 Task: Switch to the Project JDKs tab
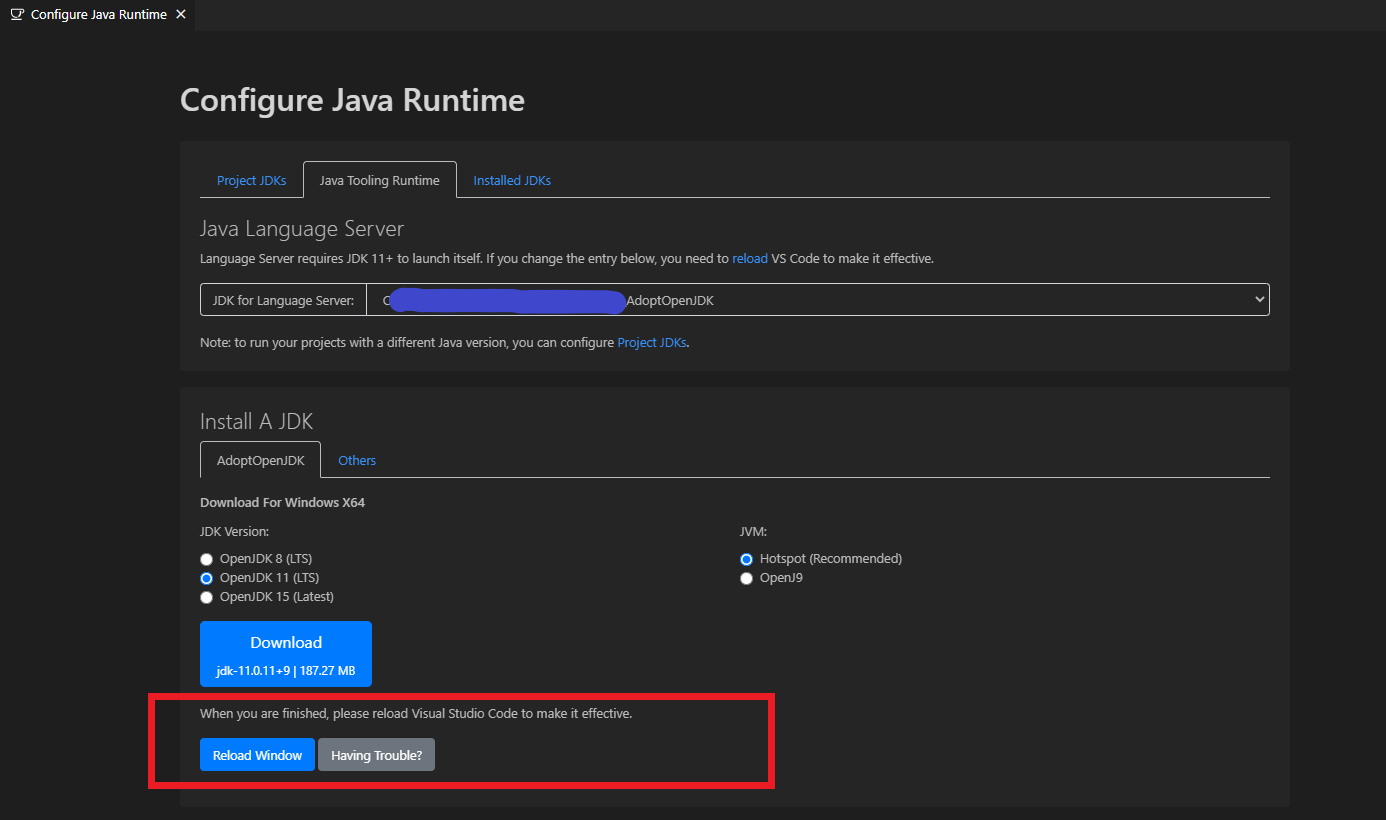(x=251, y=181)
